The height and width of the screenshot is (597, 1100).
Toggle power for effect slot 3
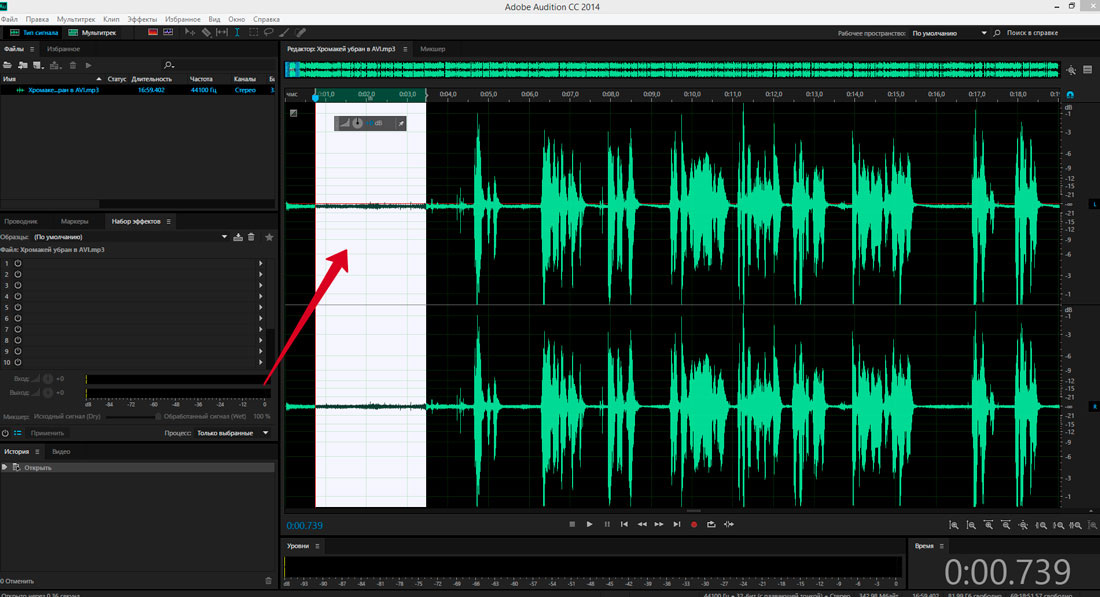18,286
